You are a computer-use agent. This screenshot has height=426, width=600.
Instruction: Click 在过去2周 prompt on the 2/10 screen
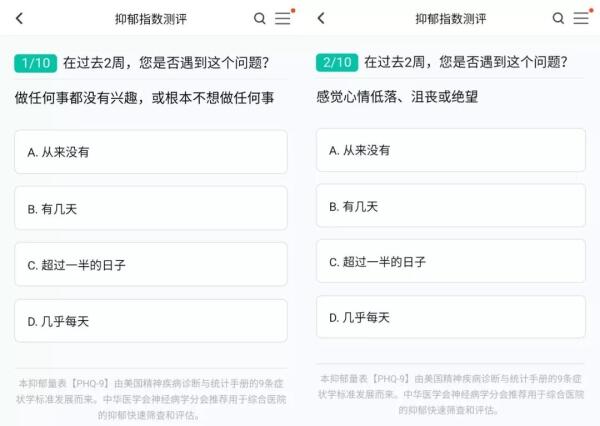pyautogui.click(x=466, y=62)
